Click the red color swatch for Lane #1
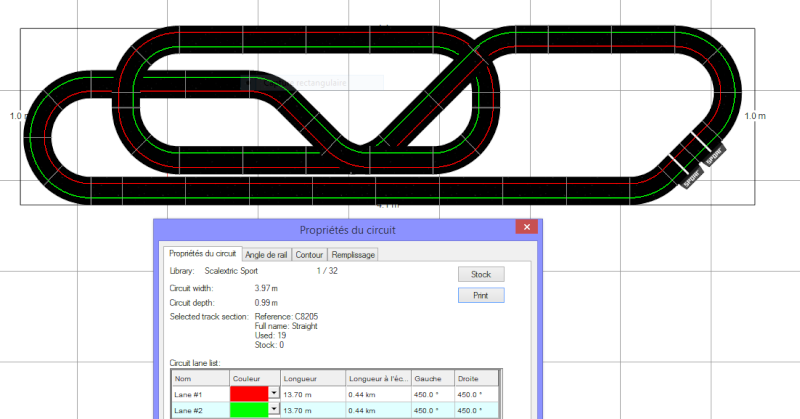This screenshot has height=419, width=800. (x=249, y=394)
